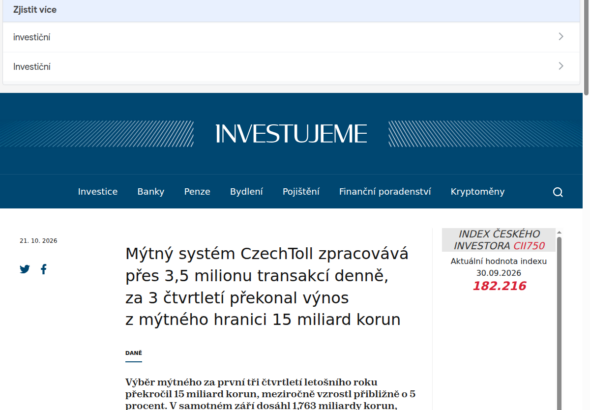Select Finanční poradenství in navigation
Viewport: 590px width, 410px height.
(385, 192)
